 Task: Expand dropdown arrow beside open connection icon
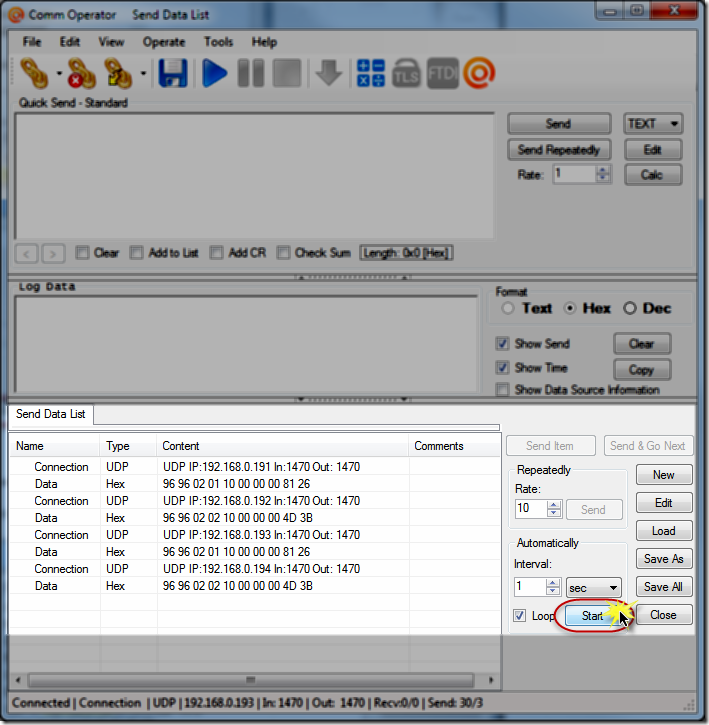click(x=59, y=73)
